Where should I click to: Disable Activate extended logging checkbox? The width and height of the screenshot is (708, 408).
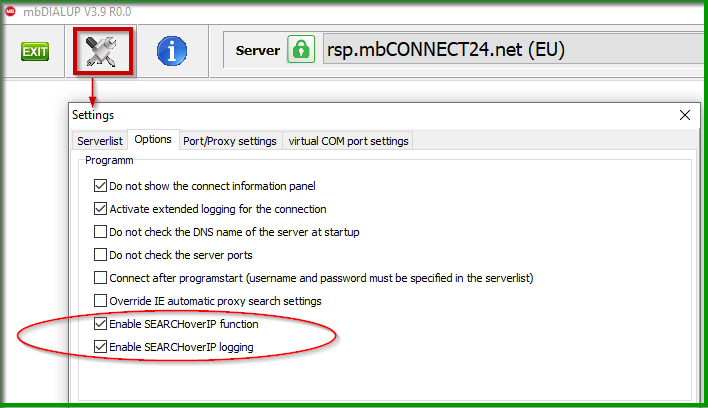[100, 209]
